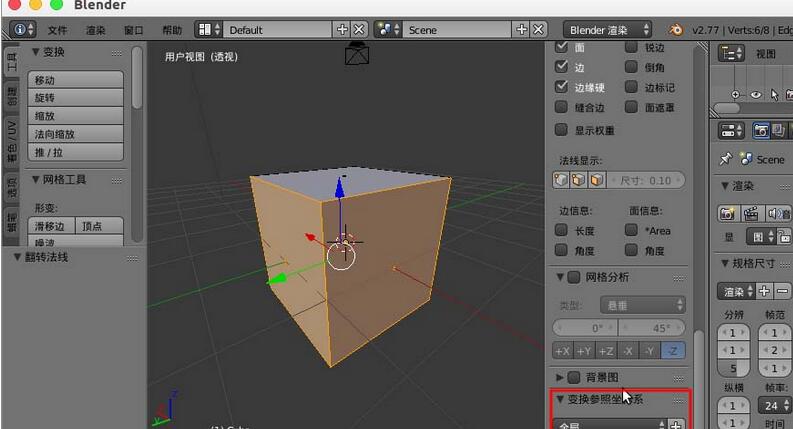Enable the 面遮罩 checkbox
This screenshot has height=429, width=793.
point(631,107)
